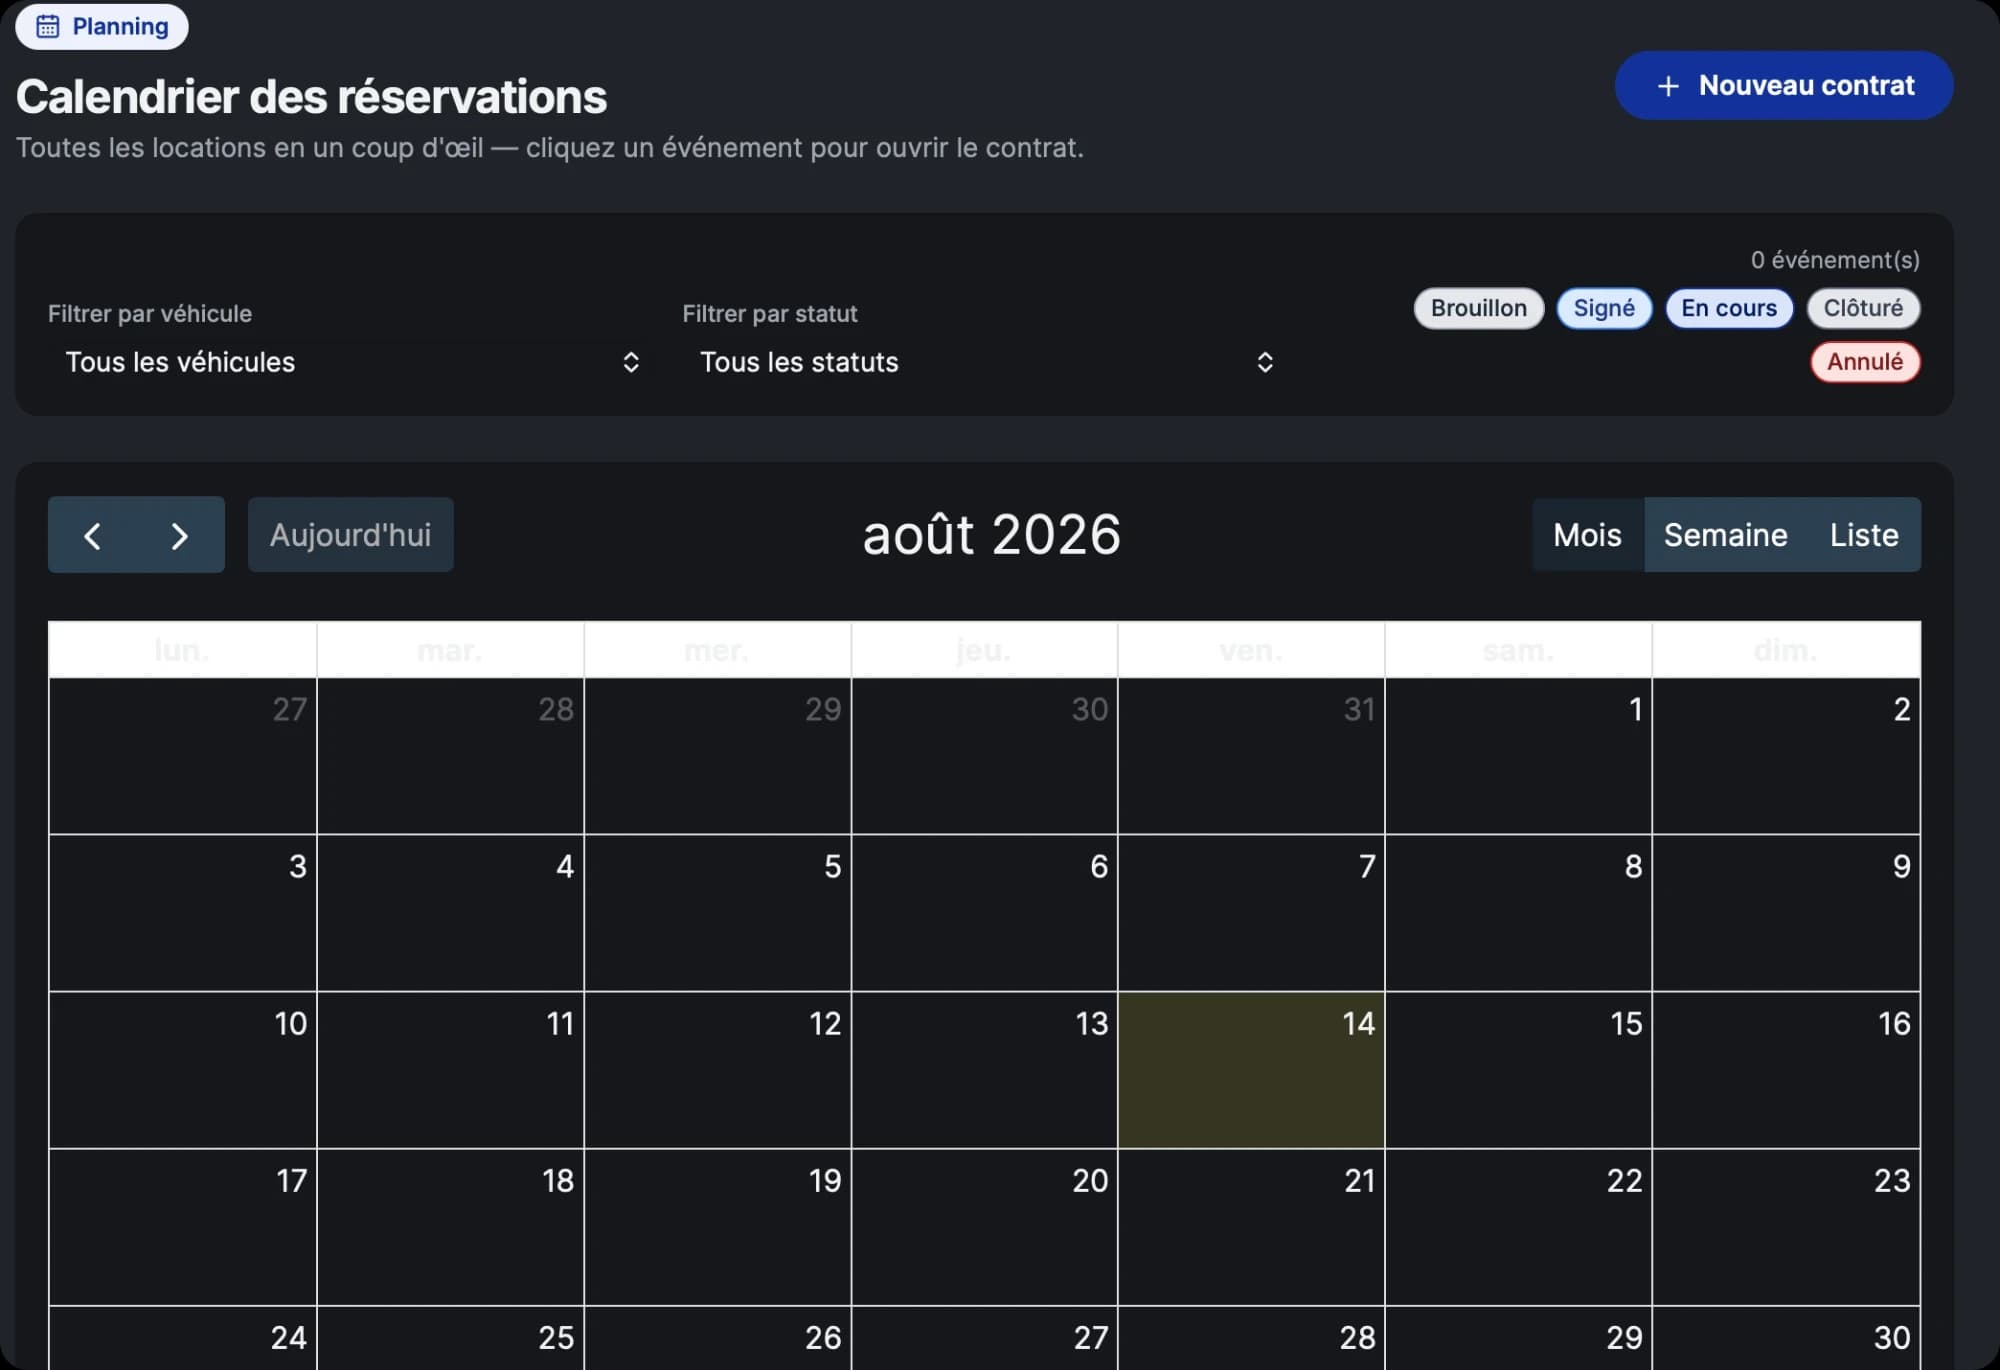2000x1370 pixels.
Task: Click day number 17
Action: (x=291, y=1181)
